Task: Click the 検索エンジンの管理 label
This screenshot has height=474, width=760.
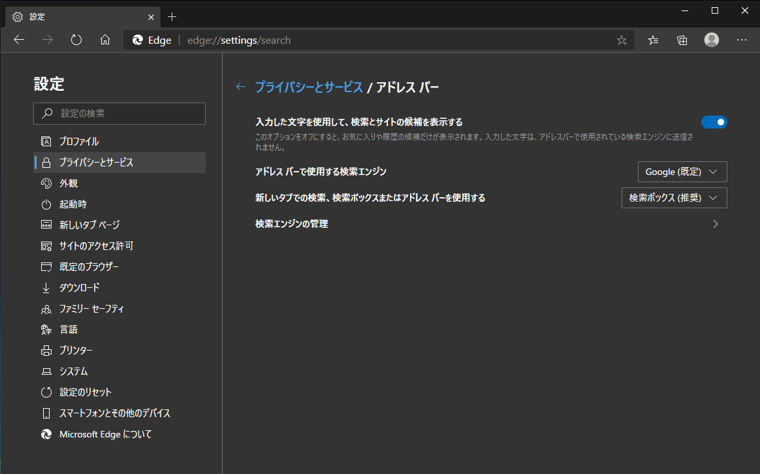Action: 291,224
